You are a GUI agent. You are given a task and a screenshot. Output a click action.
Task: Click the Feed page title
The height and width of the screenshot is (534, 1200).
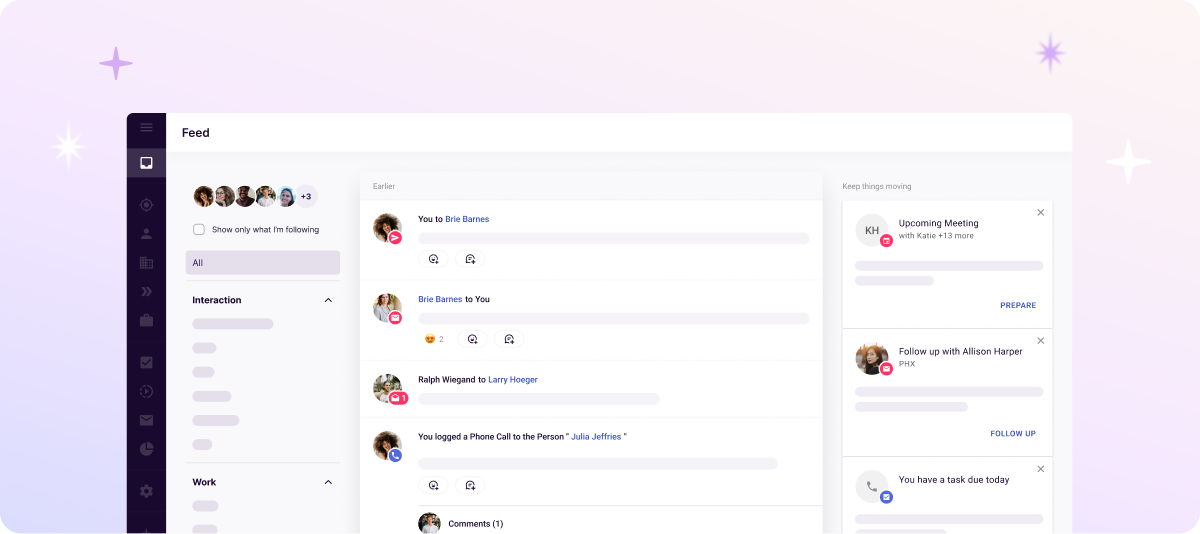[196, 132]
